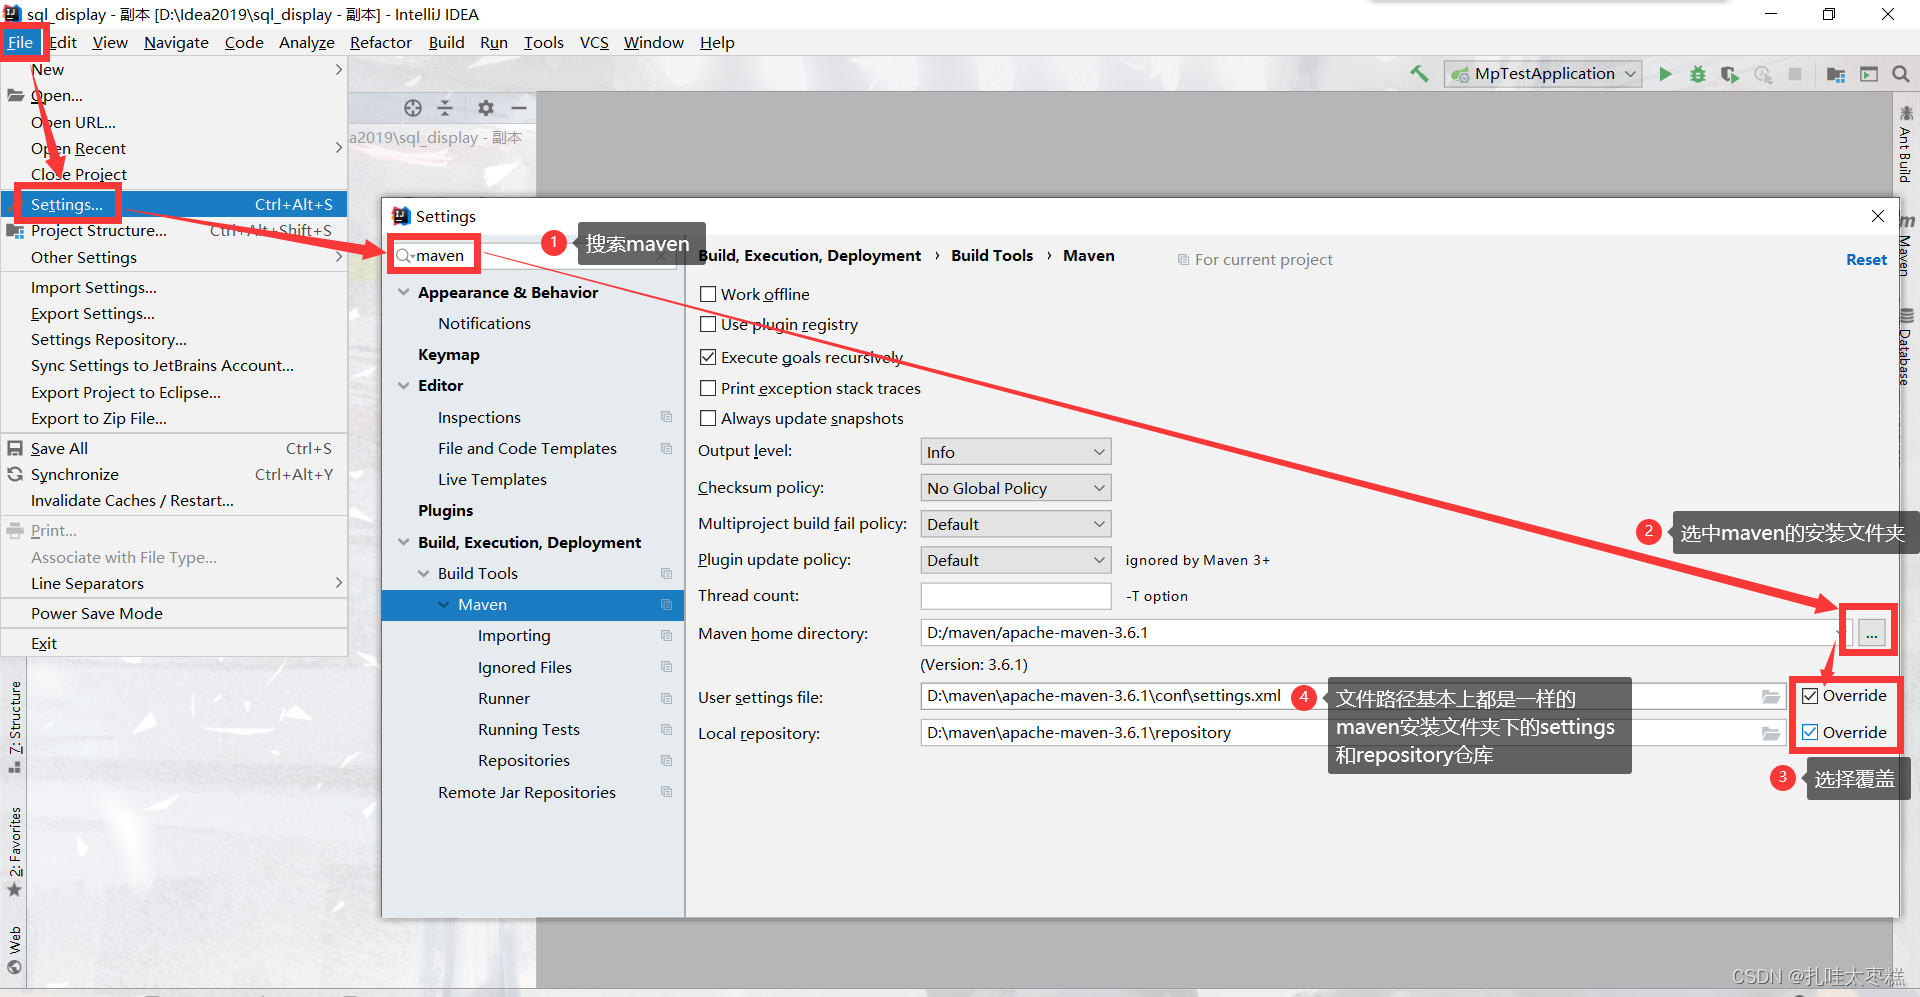
Task: Select Settings... in the File menu
Action: pyautogui.click(x=174, y=204)
